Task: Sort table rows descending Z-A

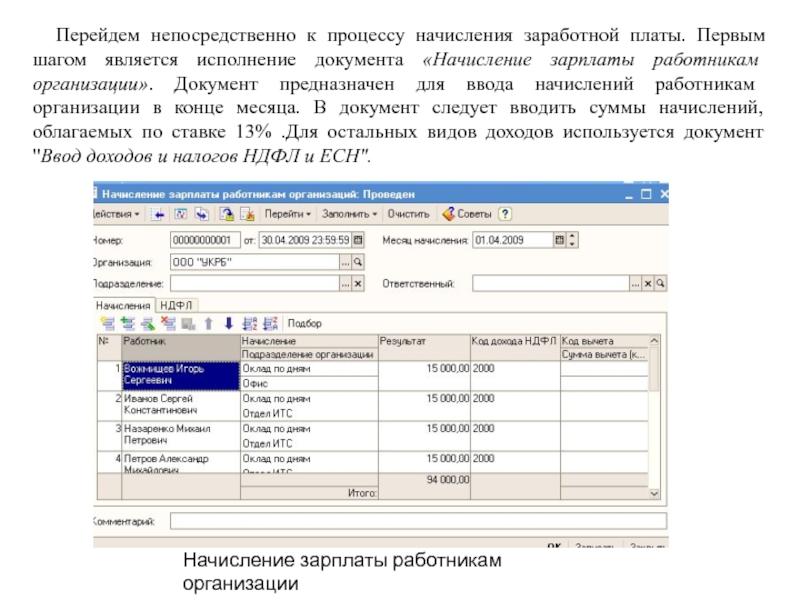Action: pos(270,323)
